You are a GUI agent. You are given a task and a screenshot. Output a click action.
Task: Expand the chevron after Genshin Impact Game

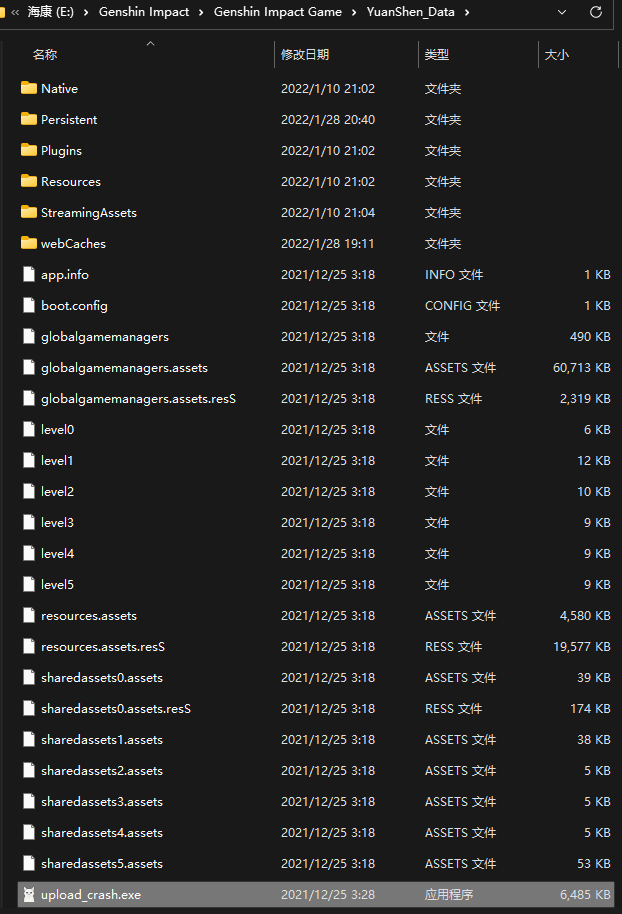tap(354, 12)
